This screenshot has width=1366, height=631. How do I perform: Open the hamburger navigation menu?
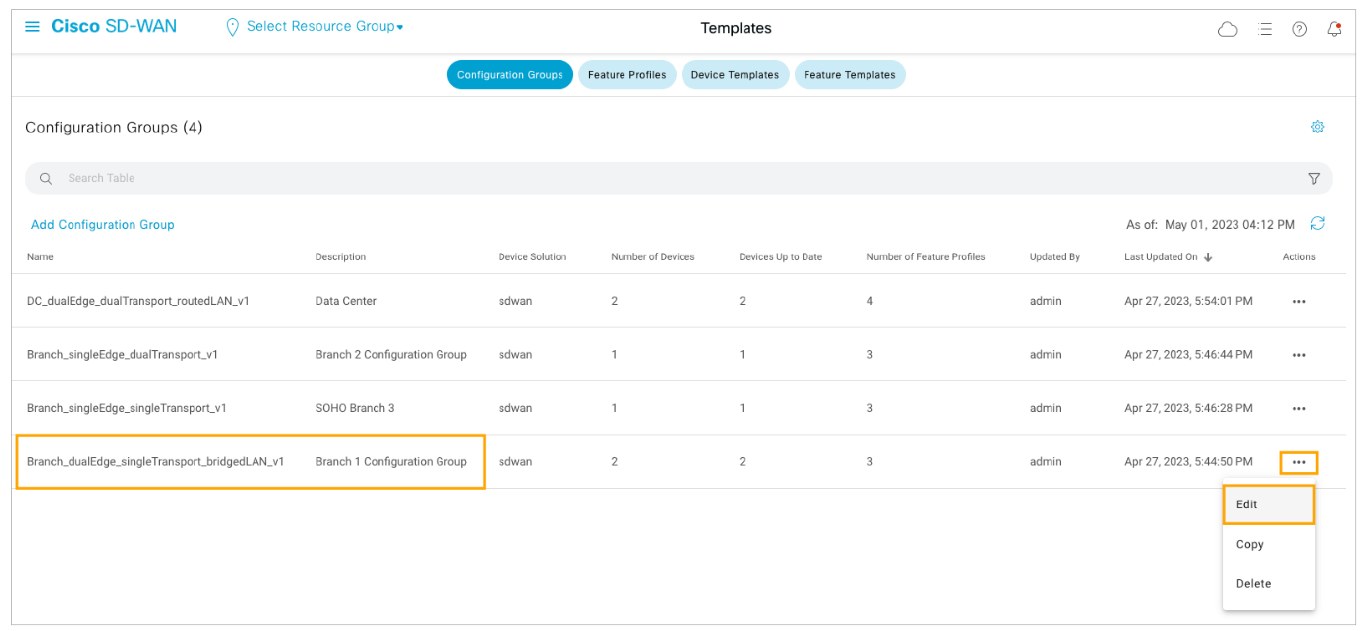point(32,27)
